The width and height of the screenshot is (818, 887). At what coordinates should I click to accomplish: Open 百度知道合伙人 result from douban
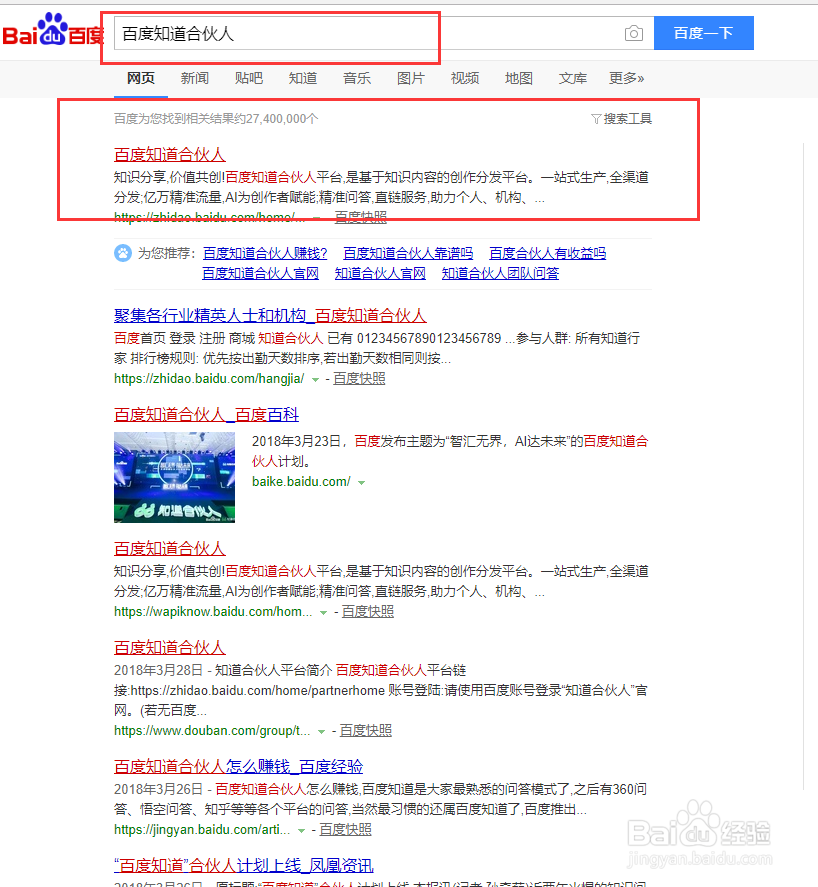coord(170,648)
